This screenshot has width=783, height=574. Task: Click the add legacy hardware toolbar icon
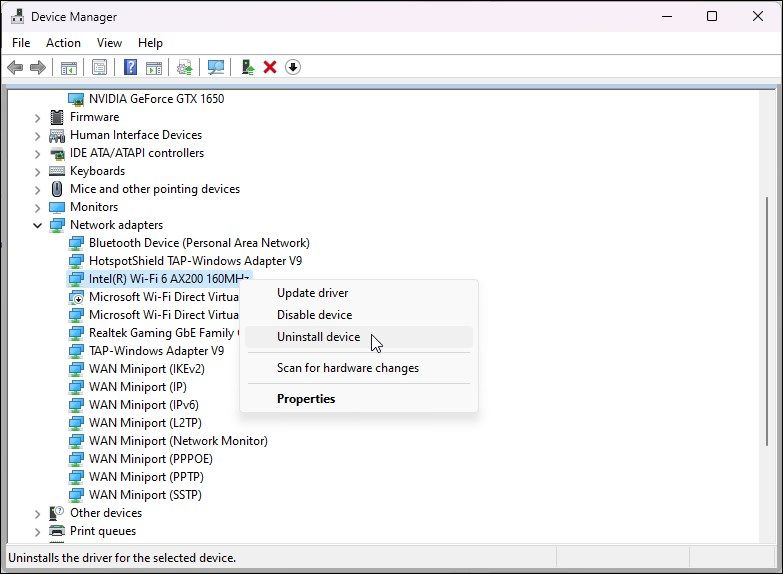(248, 67)
